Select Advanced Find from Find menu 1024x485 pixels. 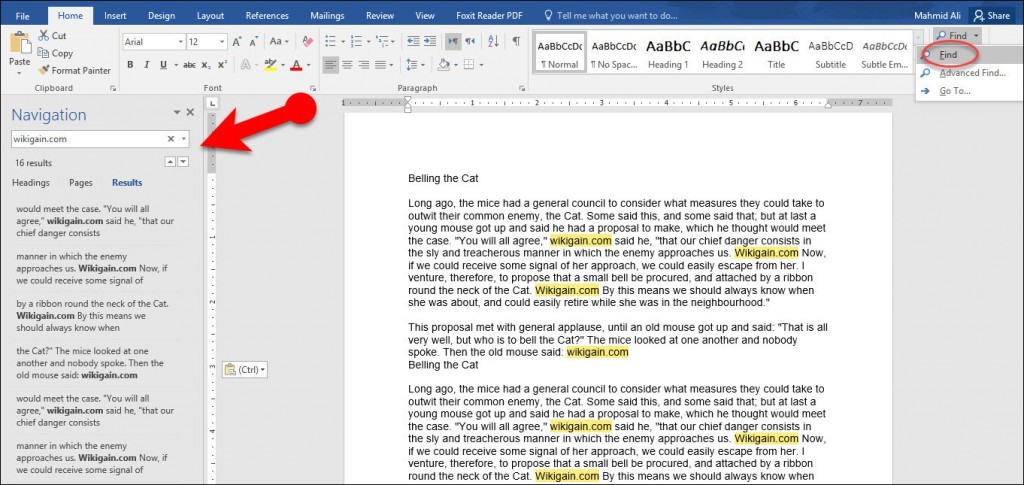click(x=972, y=73)
